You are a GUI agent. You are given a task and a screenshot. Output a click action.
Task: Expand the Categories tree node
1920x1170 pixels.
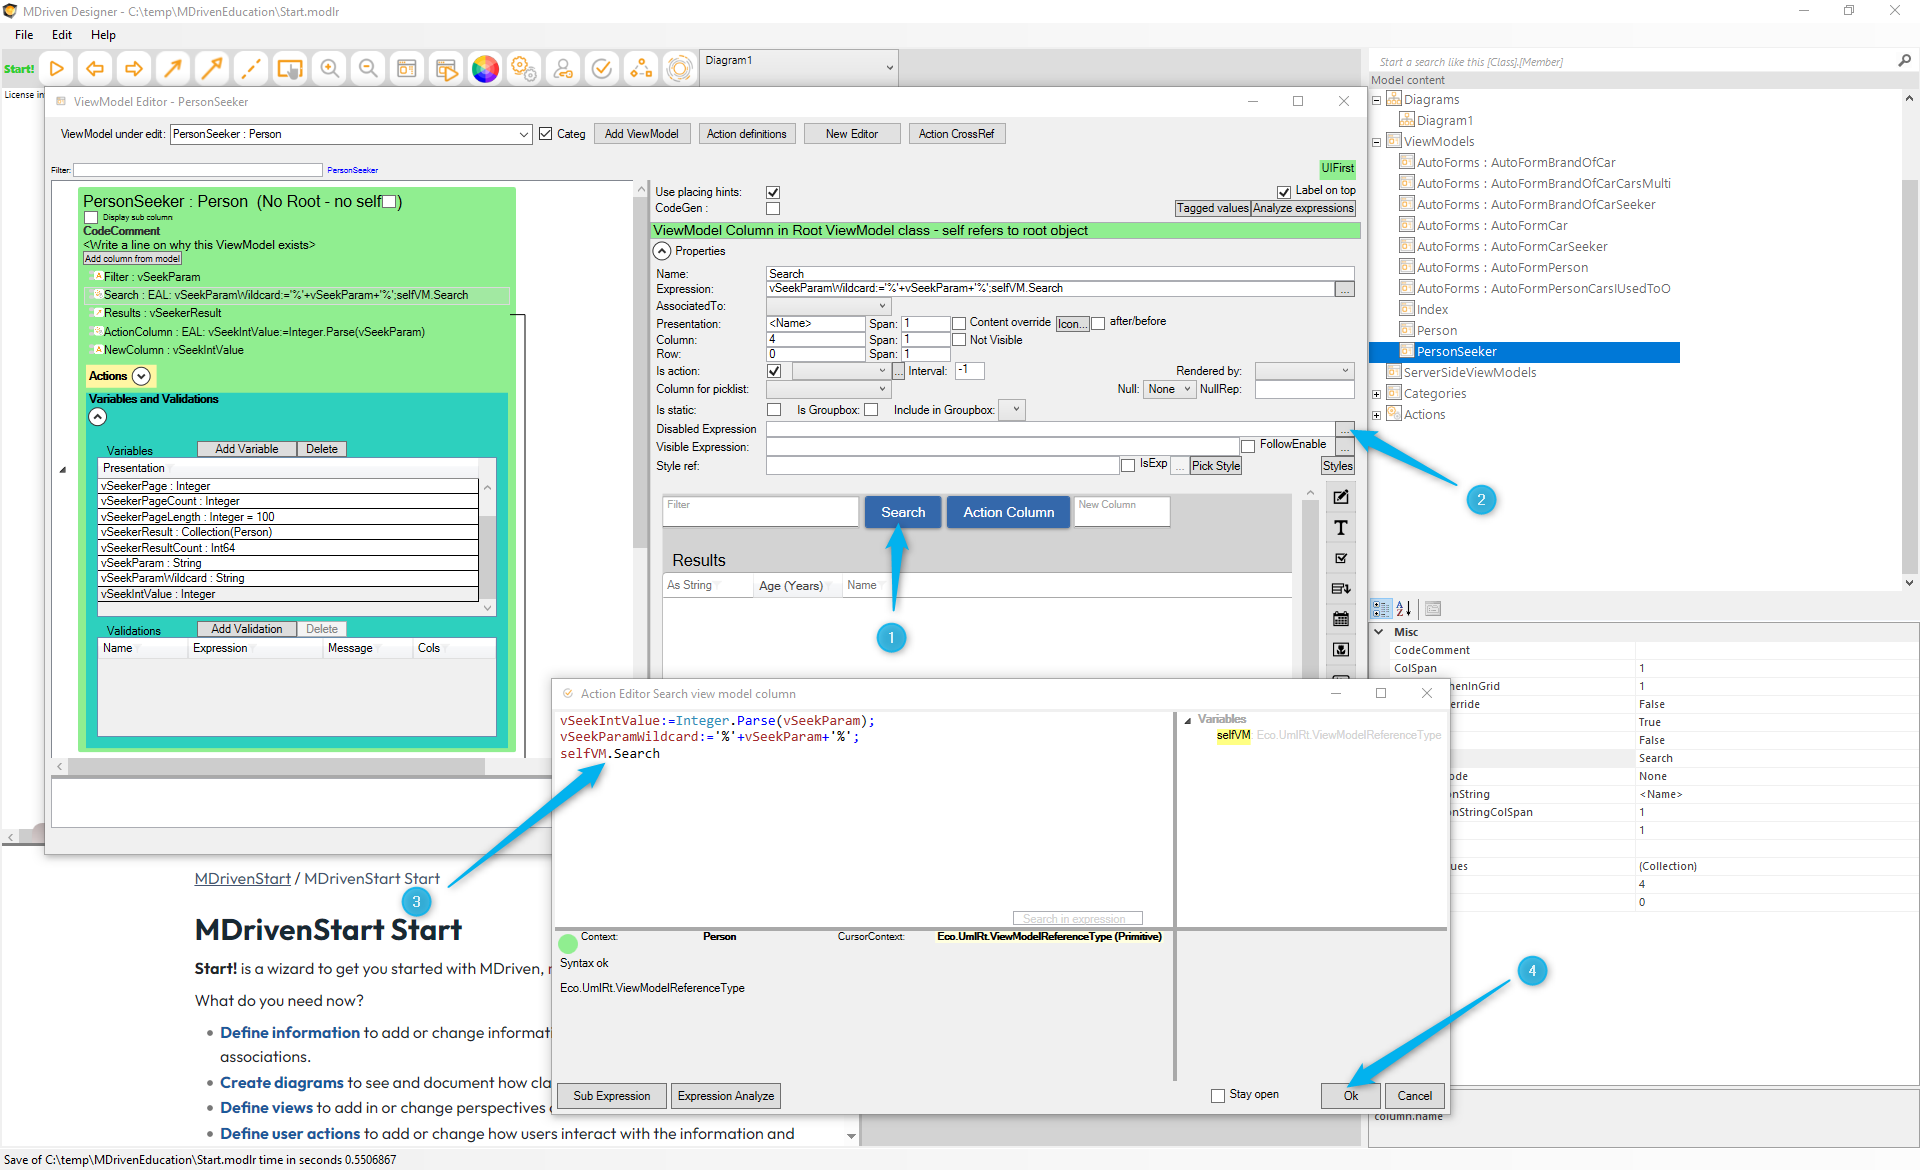tap(1376, 394)
